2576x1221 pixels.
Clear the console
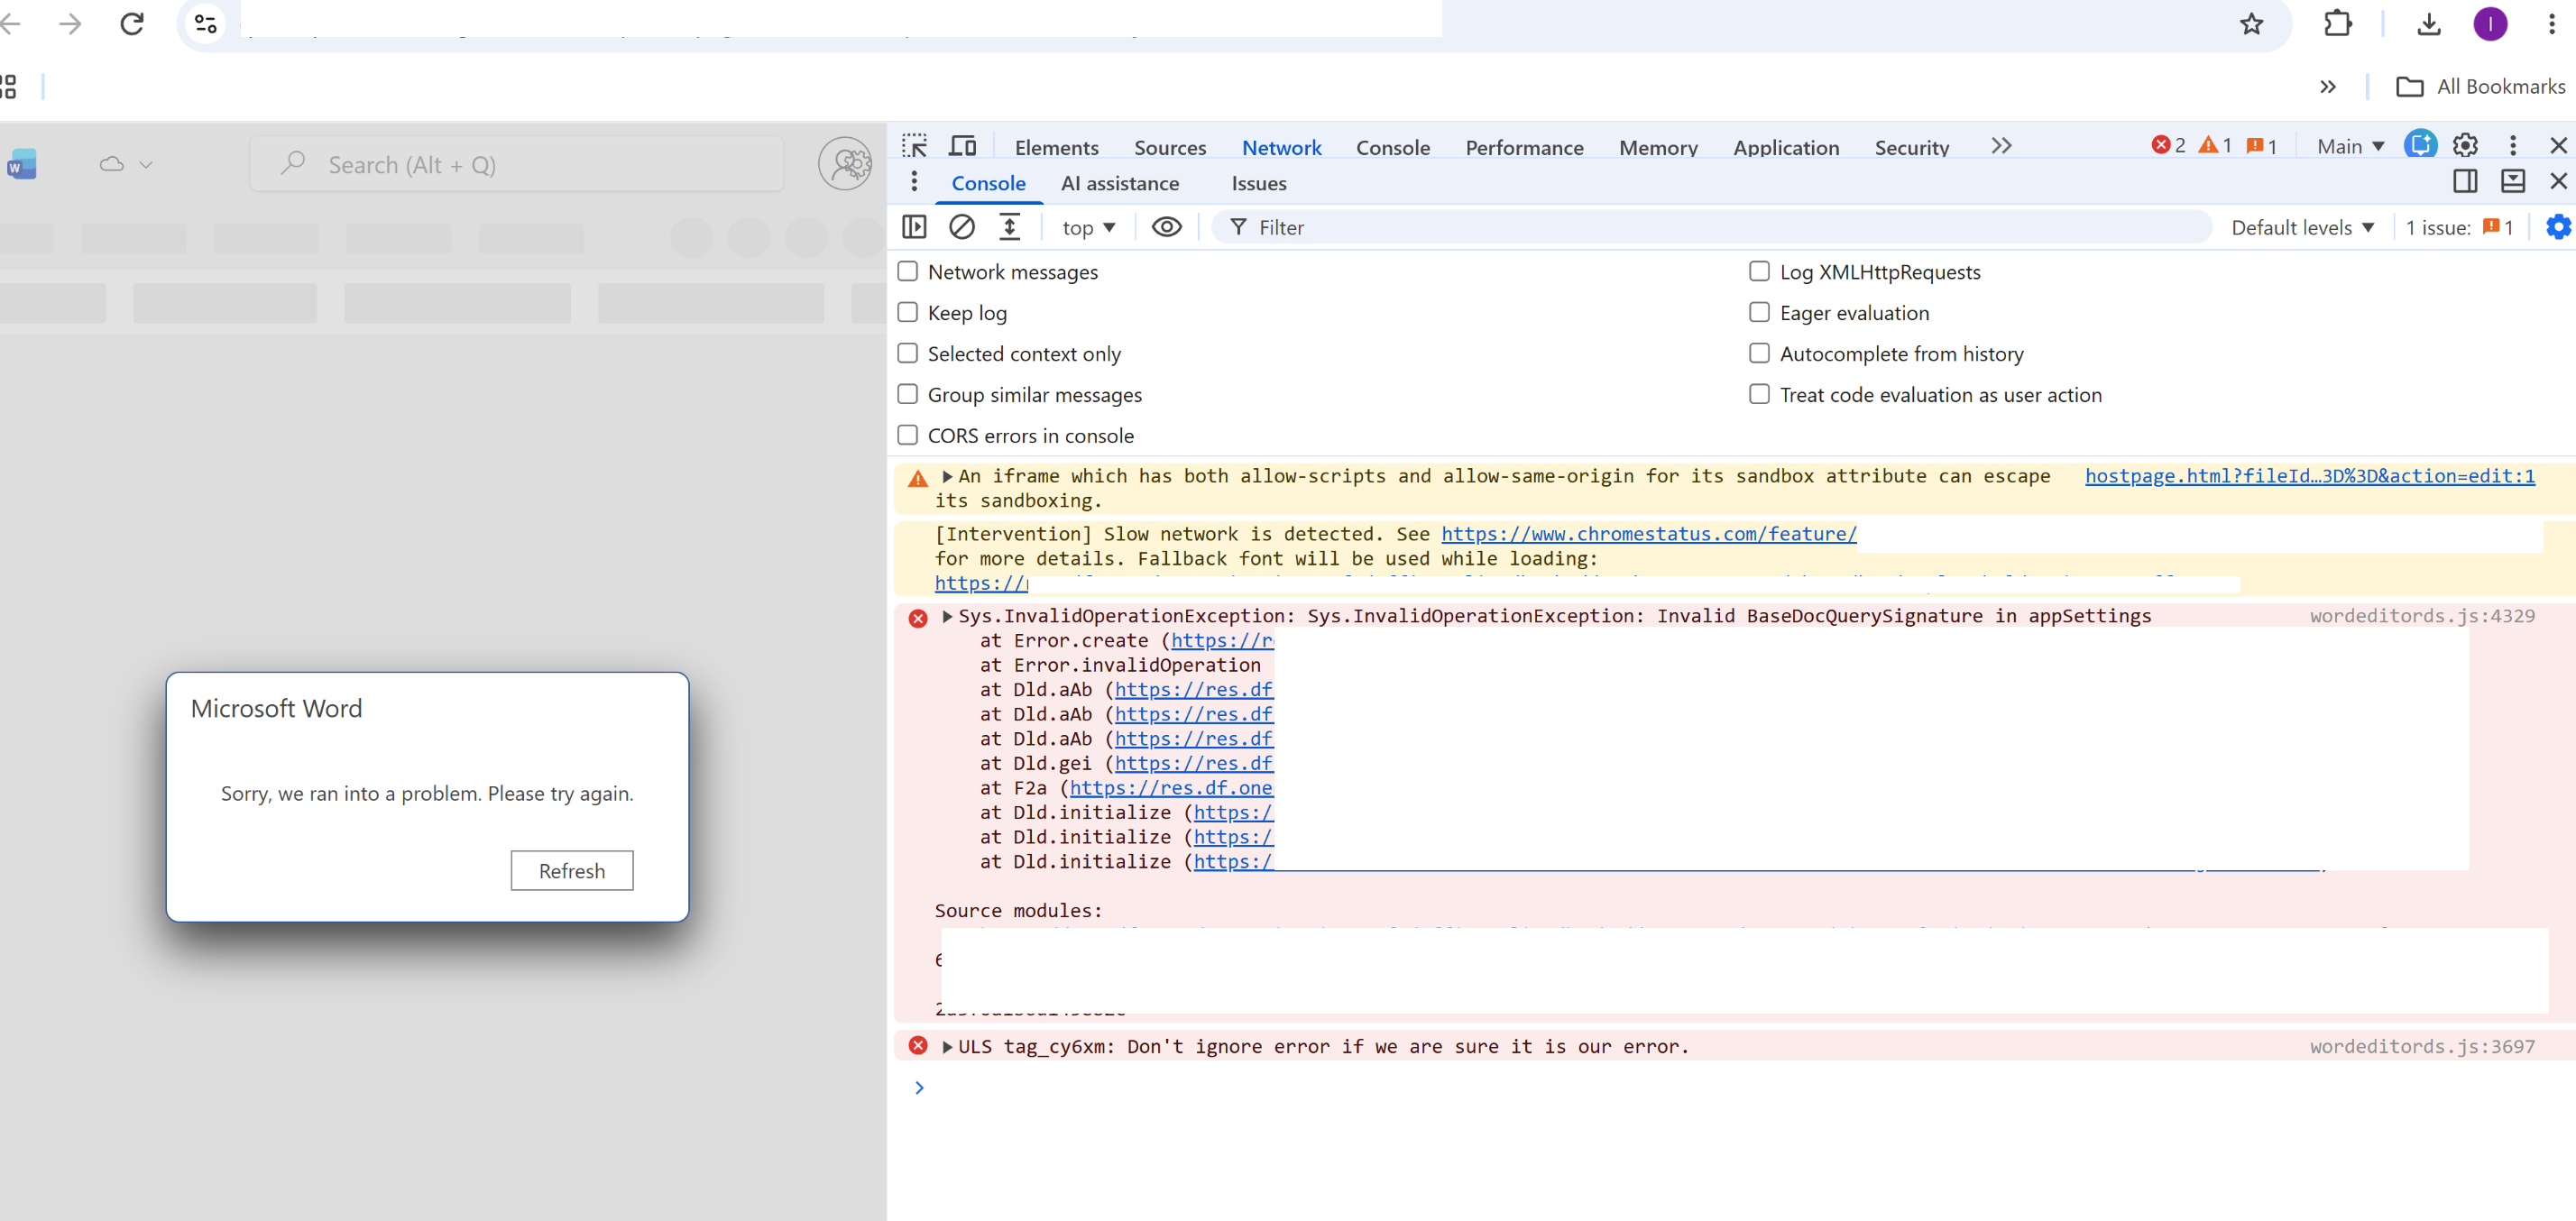tap(961, 227)
